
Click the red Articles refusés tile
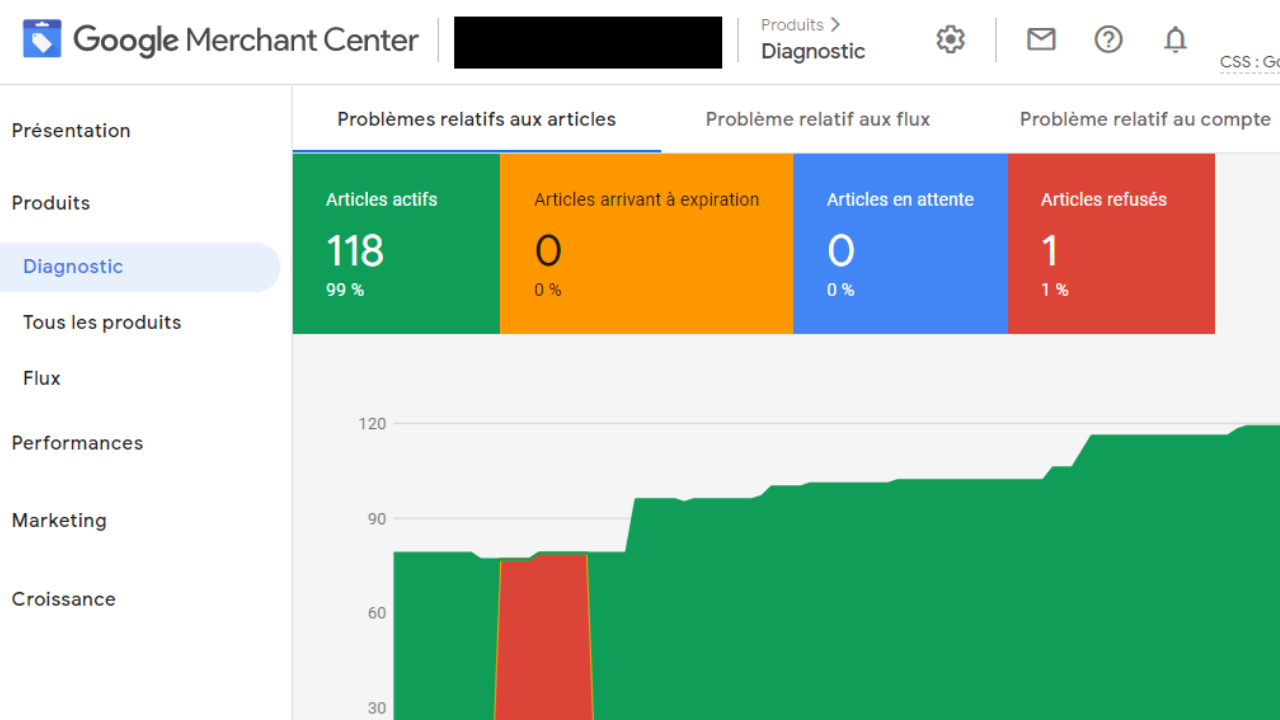(x=1111, y=243)
